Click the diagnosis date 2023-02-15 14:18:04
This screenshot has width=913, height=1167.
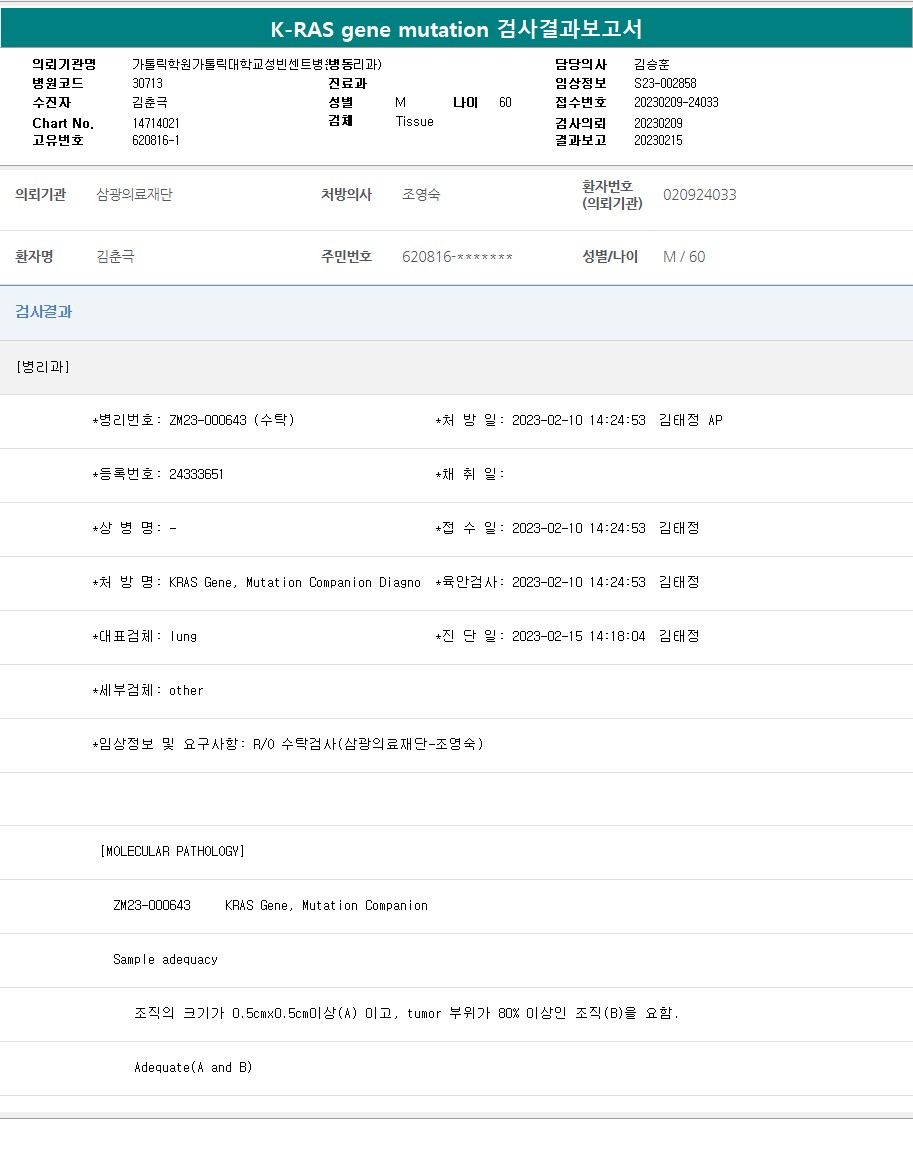pos(578,636)
